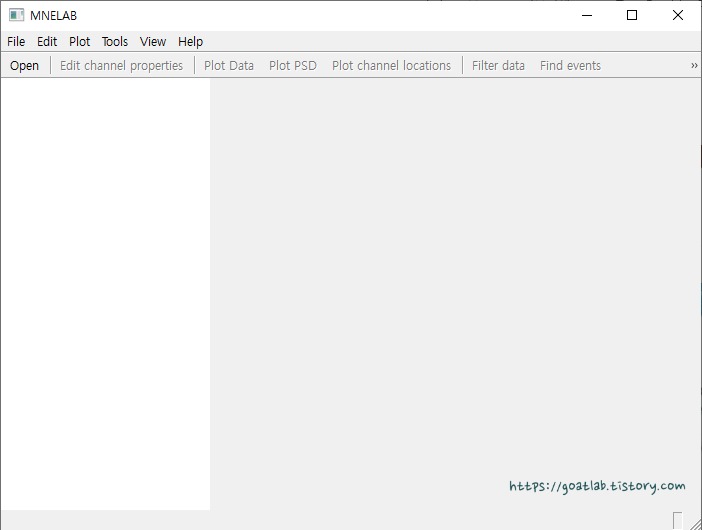Click Edit channel properties in toolbar
This screenshot has height=530, width=702.
[x=121, y=65]
